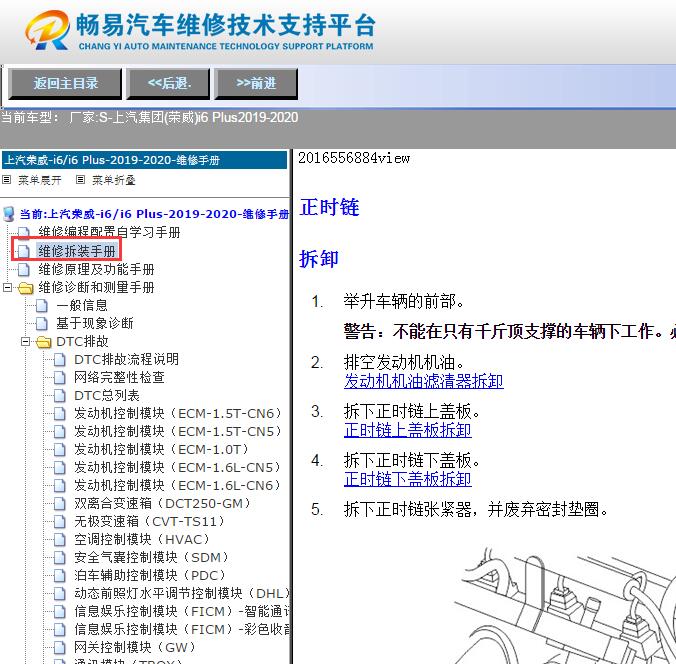Image resolution: width=676 pixels, height=664 pixels.
Task: Open 发动机控制模块 (ECM-1.0T)
Action: (x=161, y=449)
